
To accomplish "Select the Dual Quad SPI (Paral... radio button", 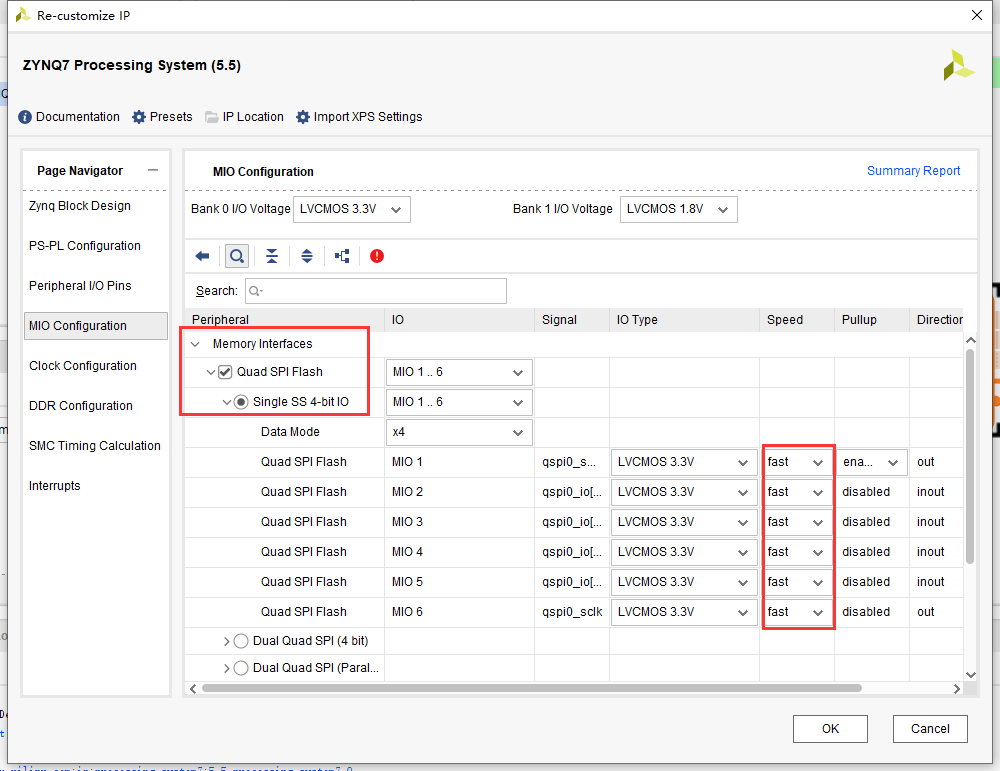I will 240,668.
